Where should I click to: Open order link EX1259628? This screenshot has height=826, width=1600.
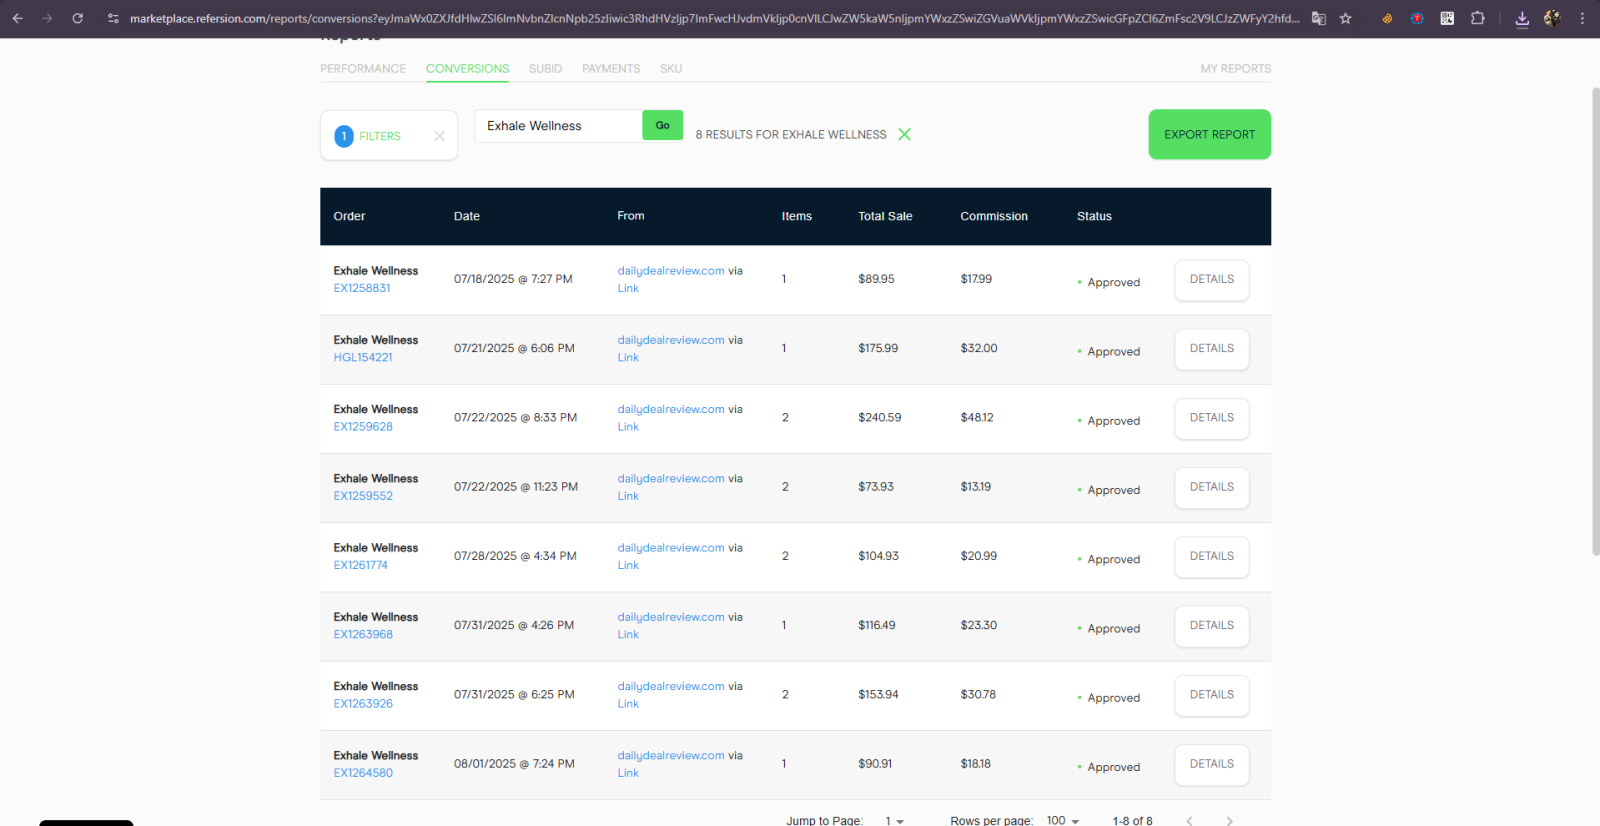(363, 427)
